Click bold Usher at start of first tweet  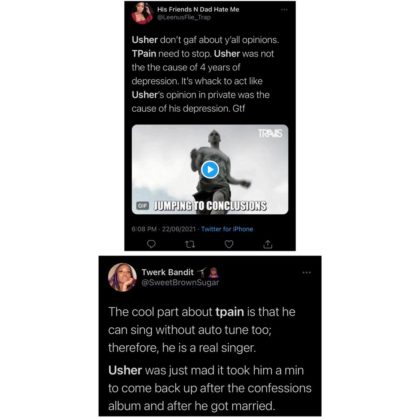tap(144, 40)
